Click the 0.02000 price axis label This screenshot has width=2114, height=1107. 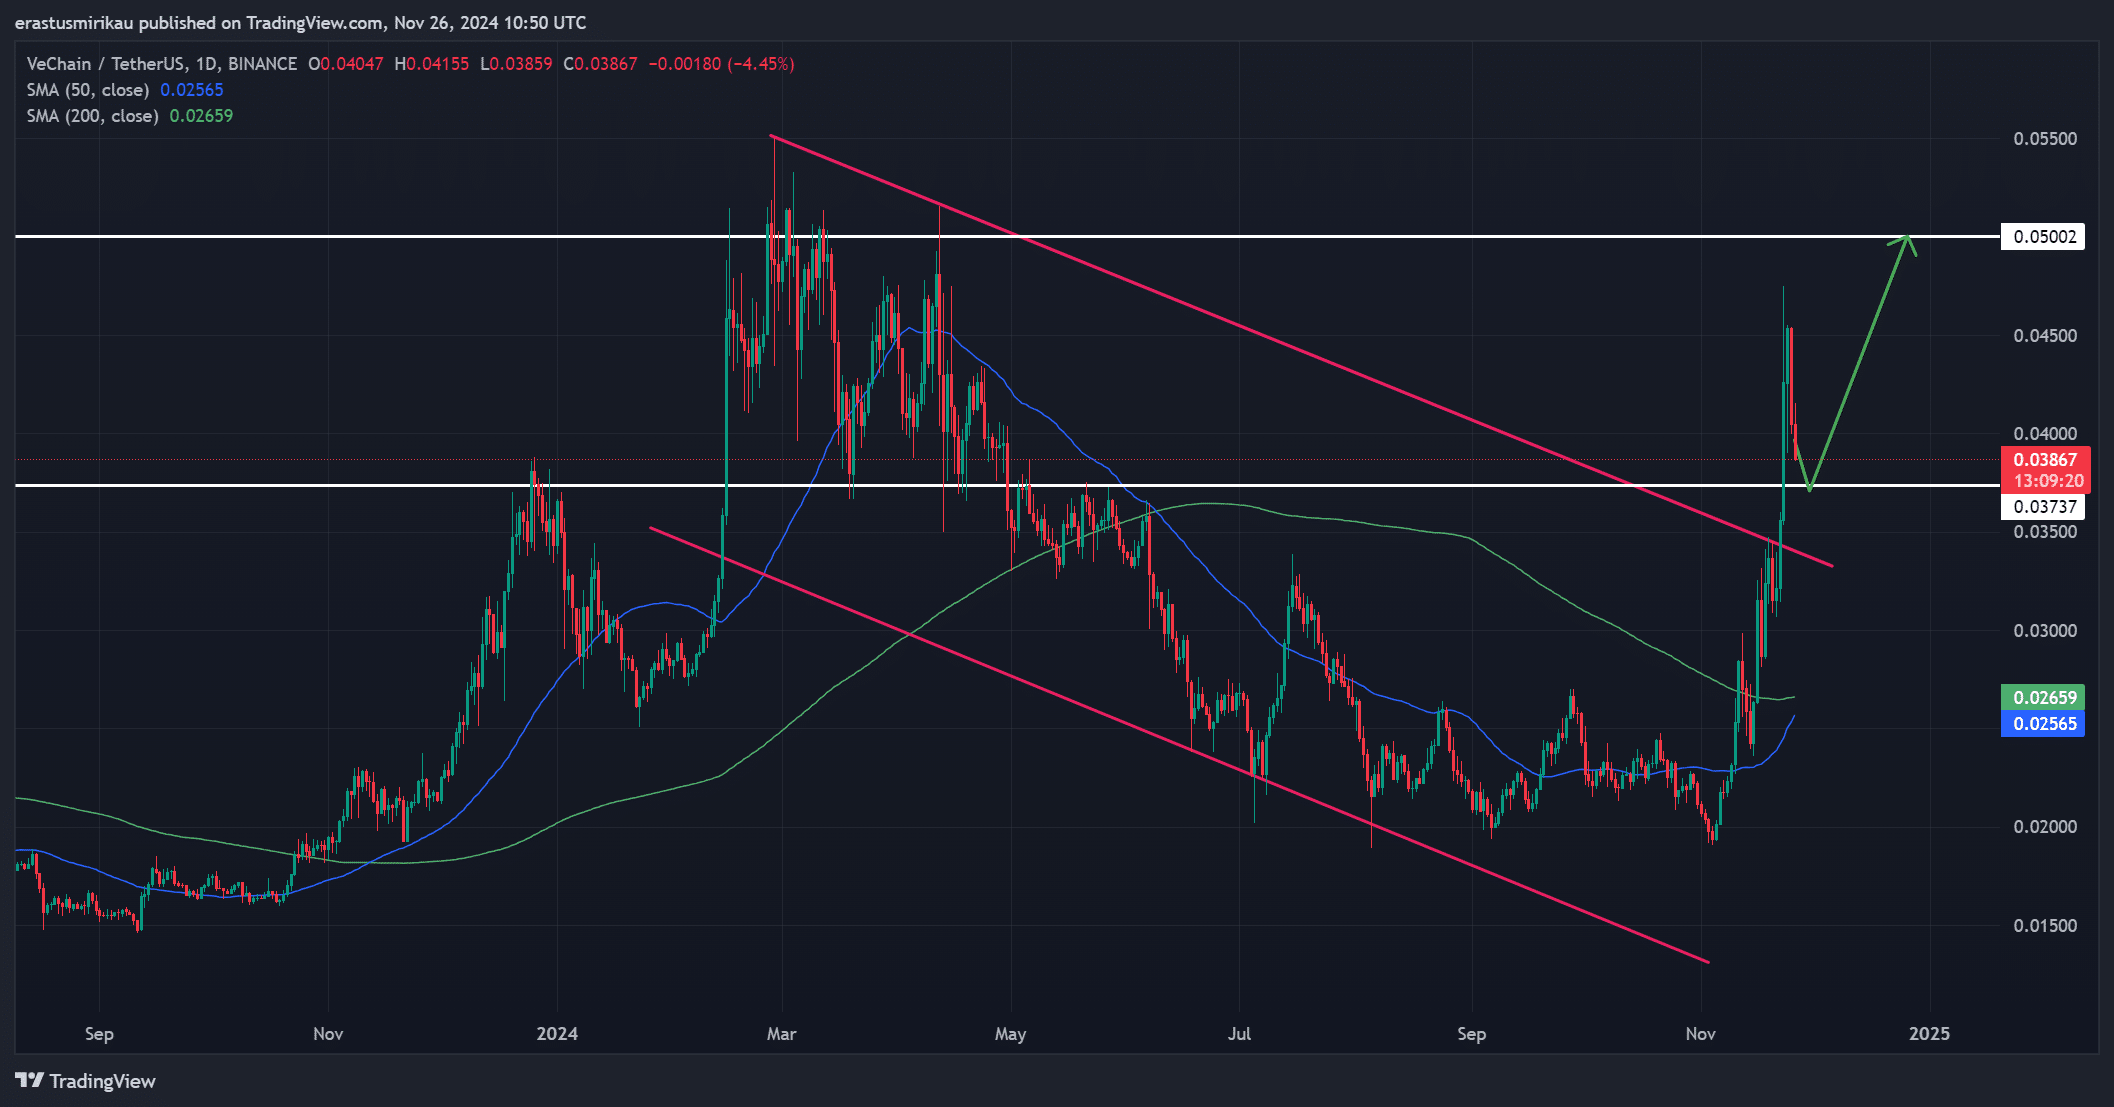coord(2045,827)
